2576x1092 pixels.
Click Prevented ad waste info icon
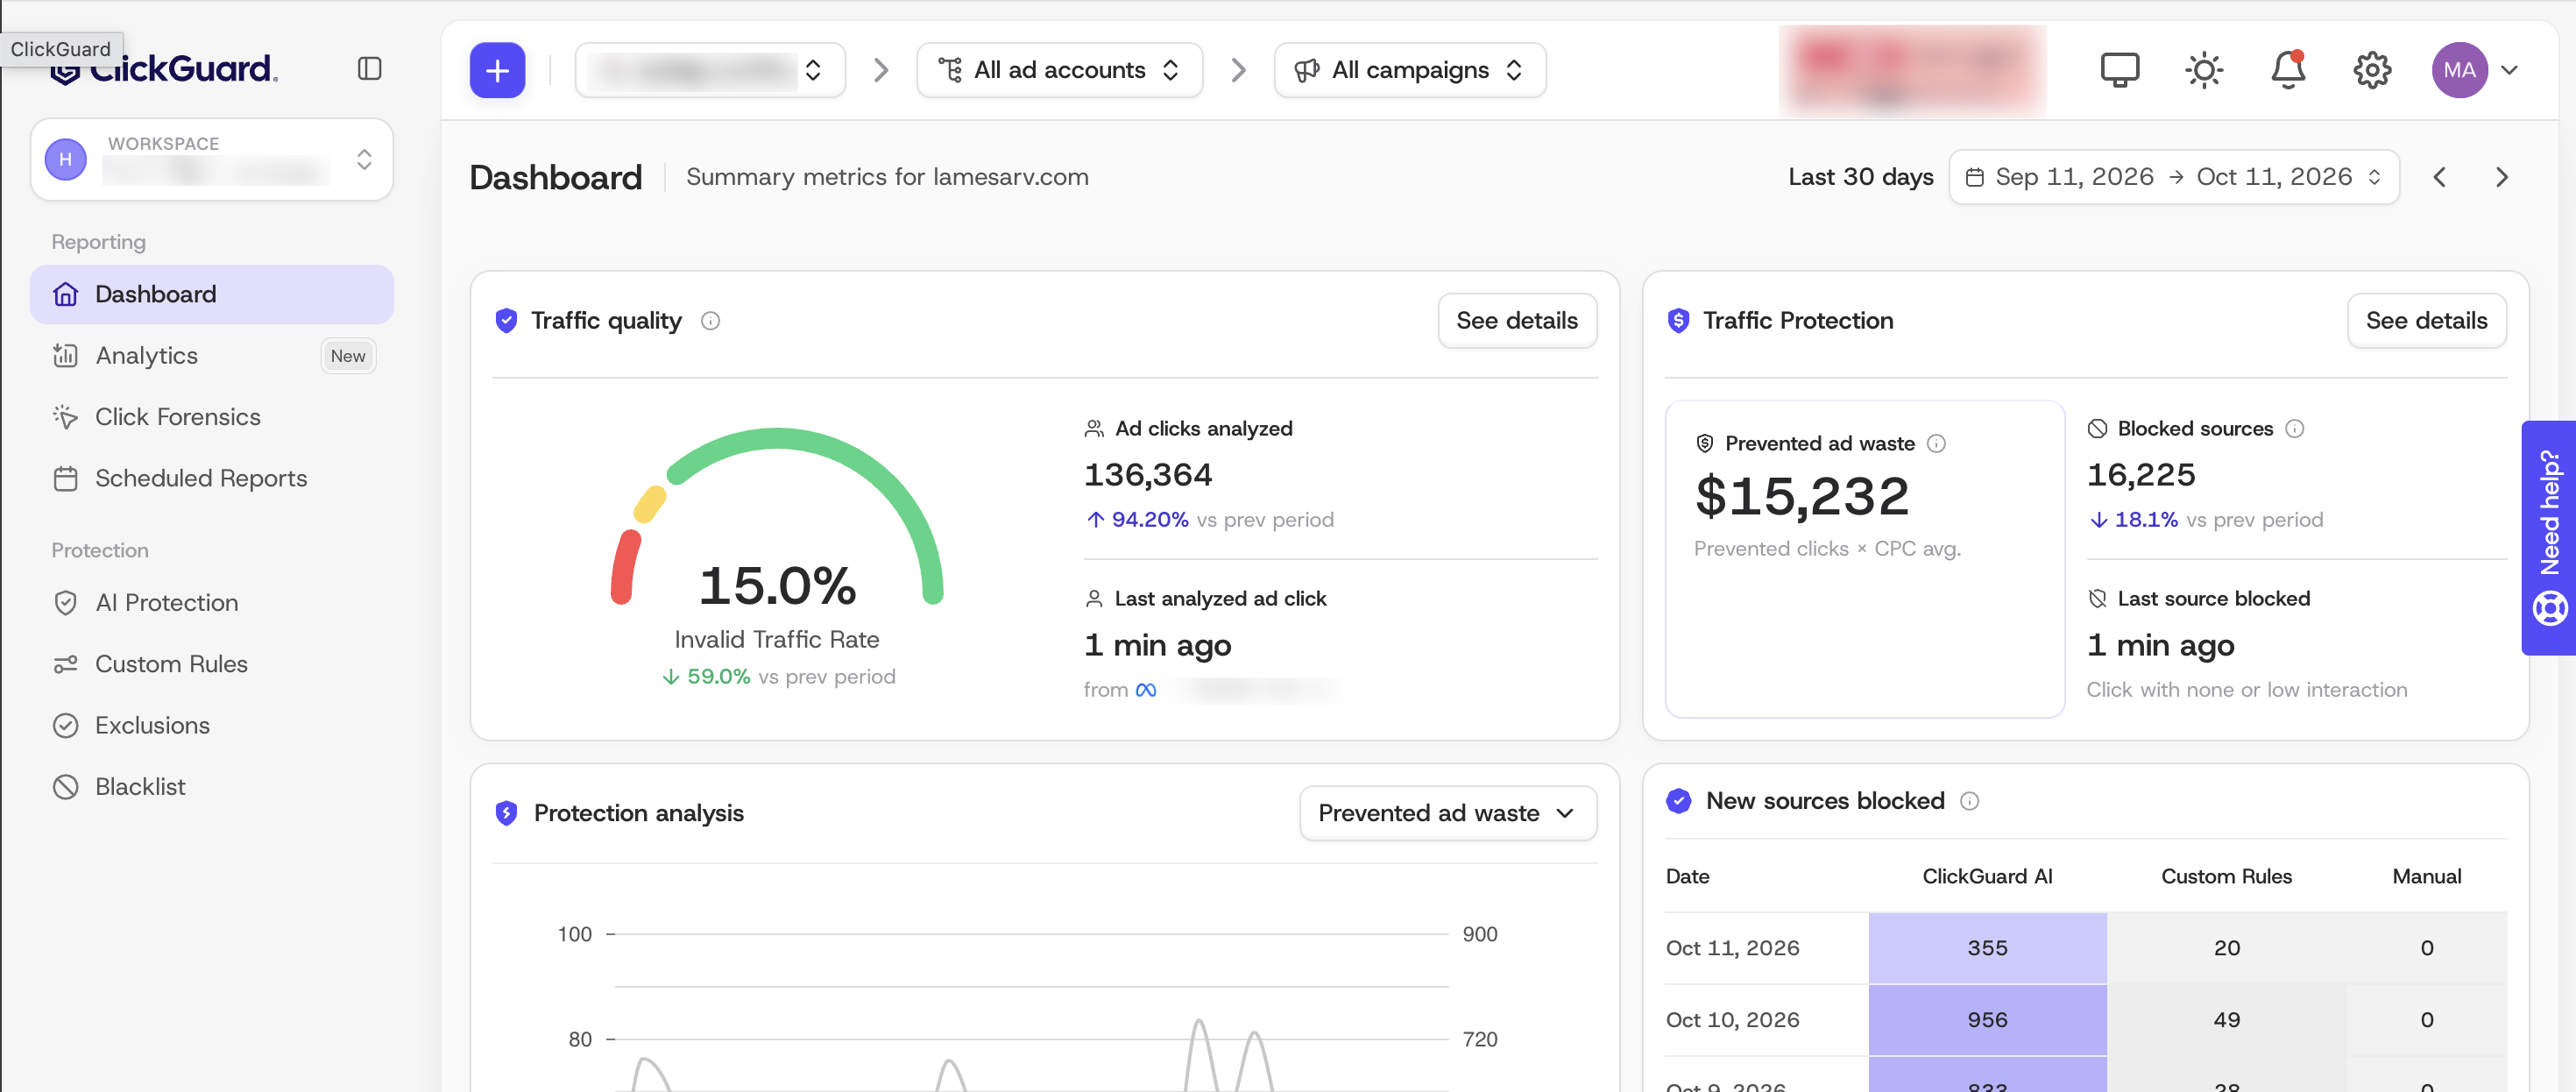tap(1936, 443)
